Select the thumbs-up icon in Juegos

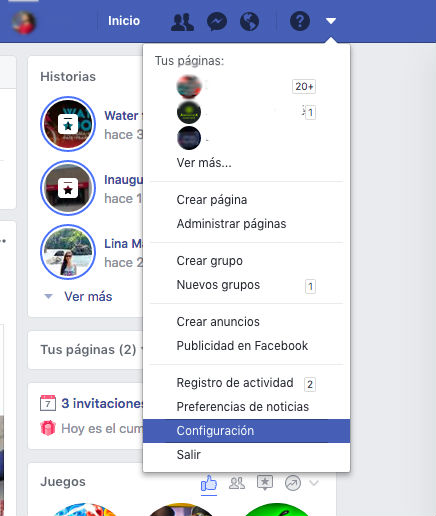click(x=209, y=483)
